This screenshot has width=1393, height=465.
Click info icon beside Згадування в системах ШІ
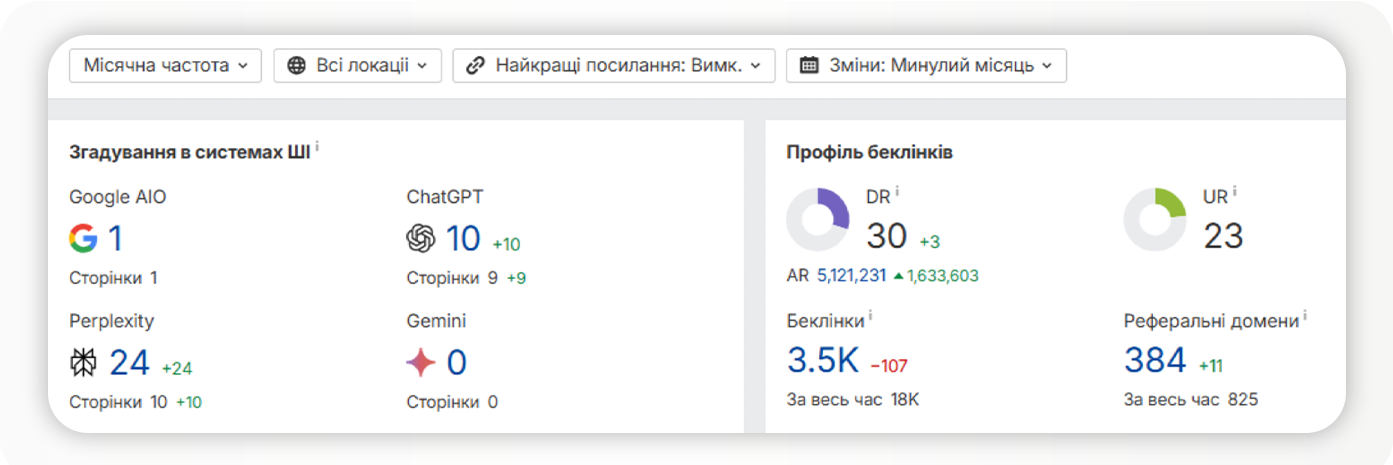point(317,147)
